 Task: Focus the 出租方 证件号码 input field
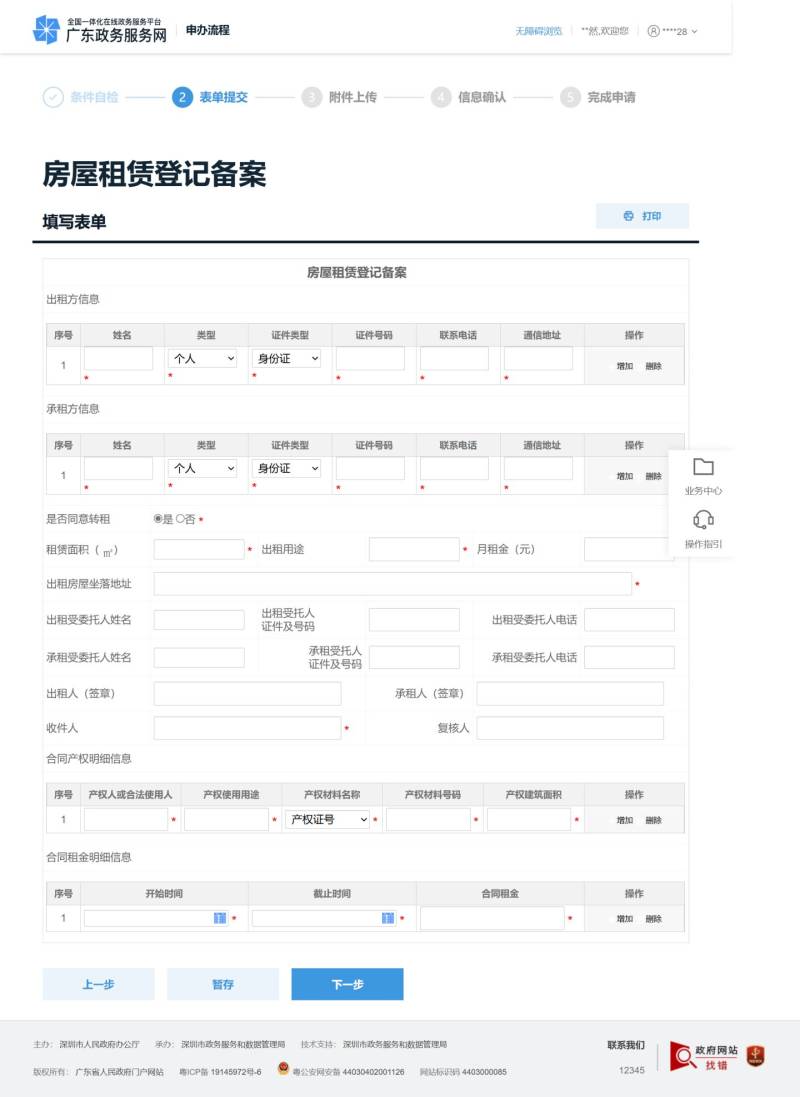pos(370,358)
